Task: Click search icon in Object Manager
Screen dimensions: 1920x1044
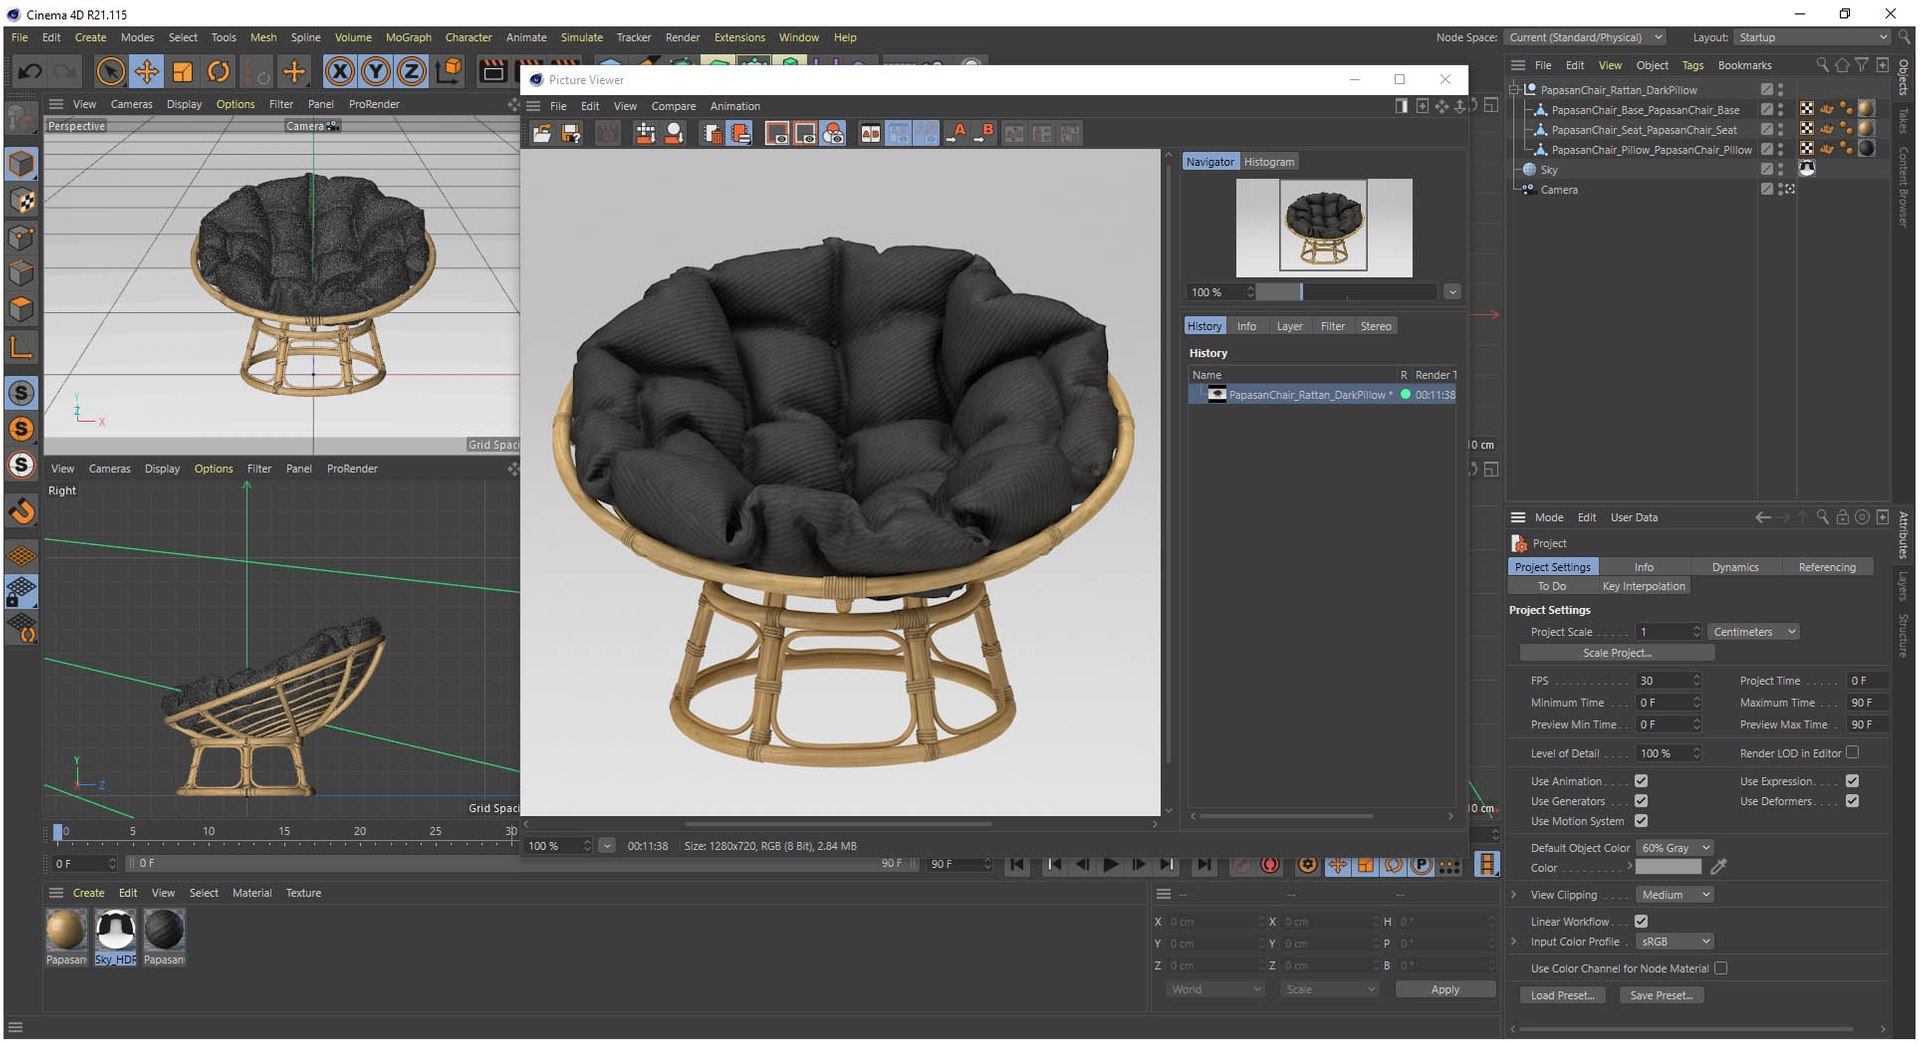Action: [1822, 65]
